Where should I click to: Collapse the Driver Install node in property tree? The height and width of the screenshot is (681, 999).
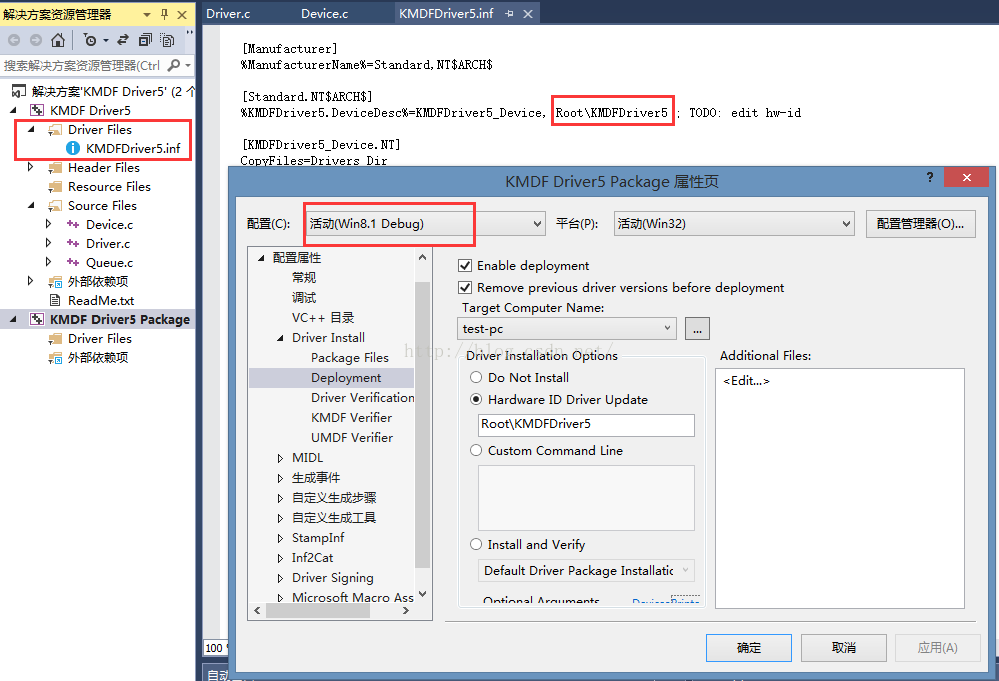coord(280,338)
